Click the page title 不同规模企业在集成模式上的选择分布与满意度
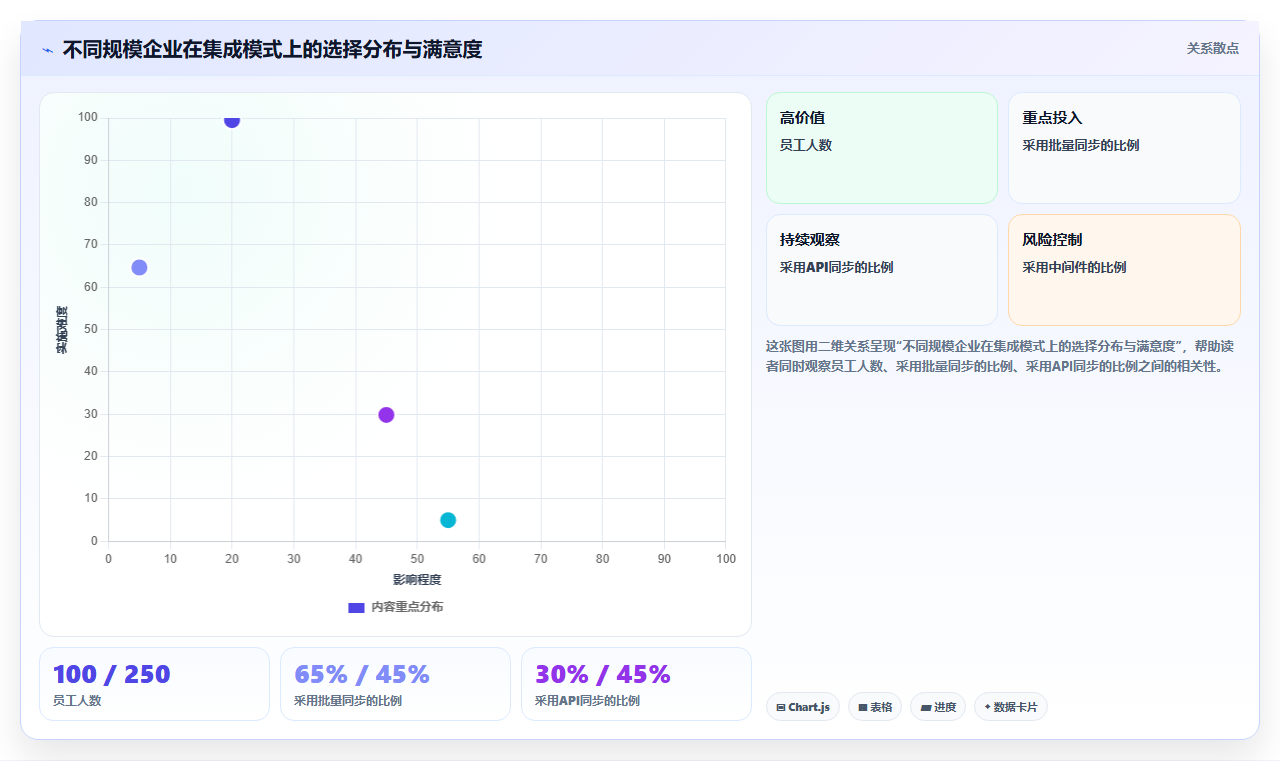 click(272, 49)
